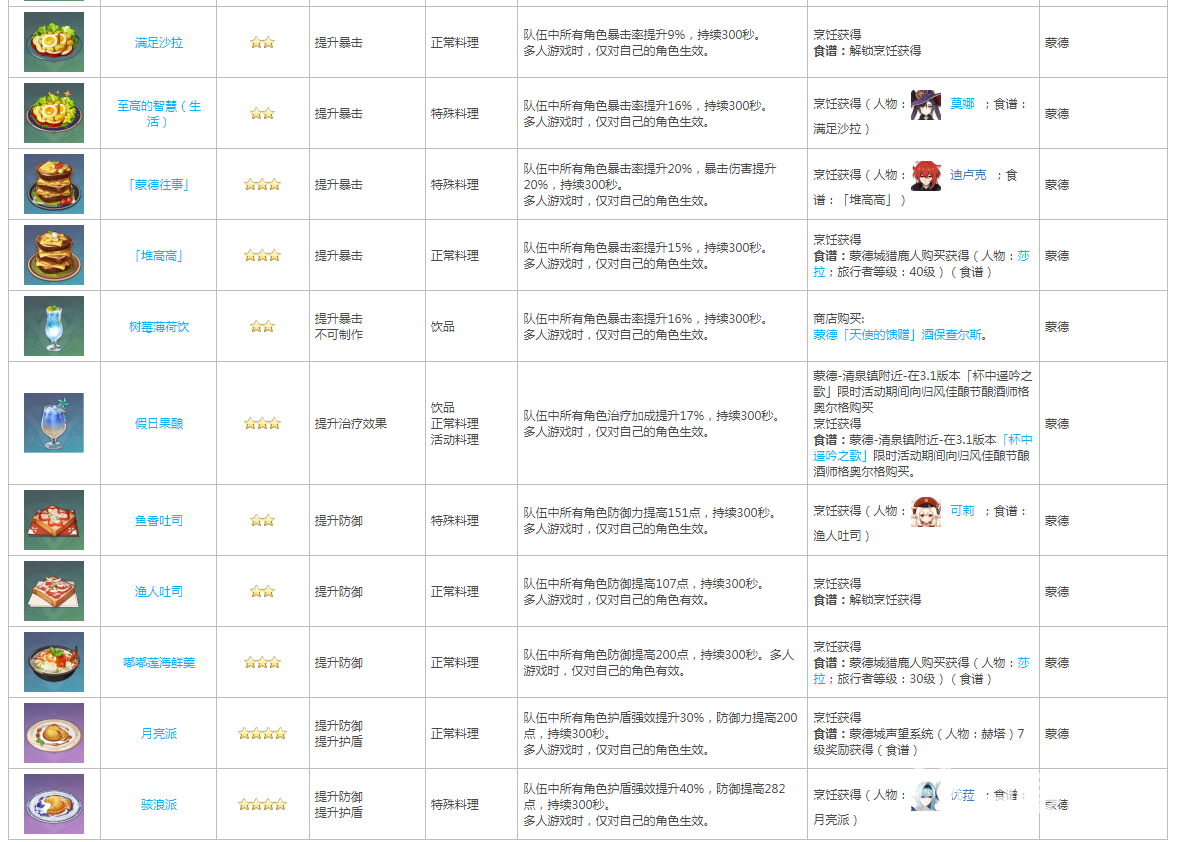Follow the 迪卢克 character link
This screenshot has width=1180, height=842.
[967, 175]
